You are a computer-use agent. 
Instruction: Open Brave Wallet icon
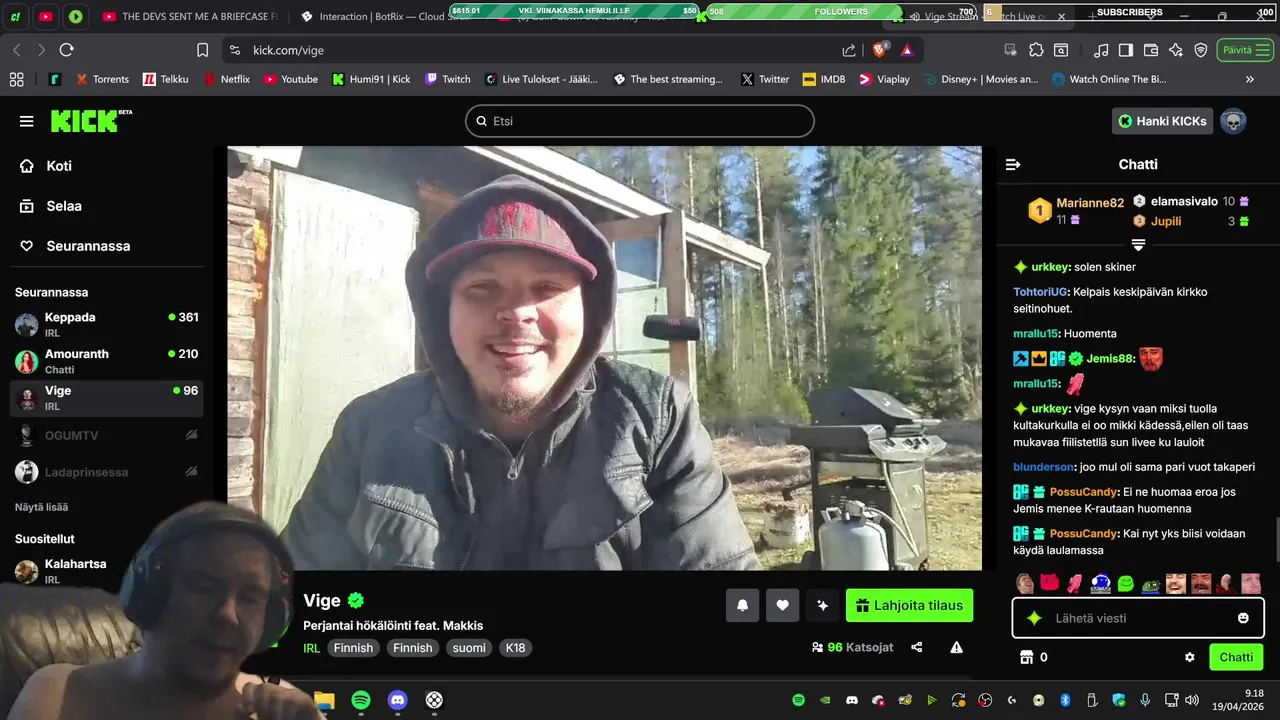point(1150,50)
